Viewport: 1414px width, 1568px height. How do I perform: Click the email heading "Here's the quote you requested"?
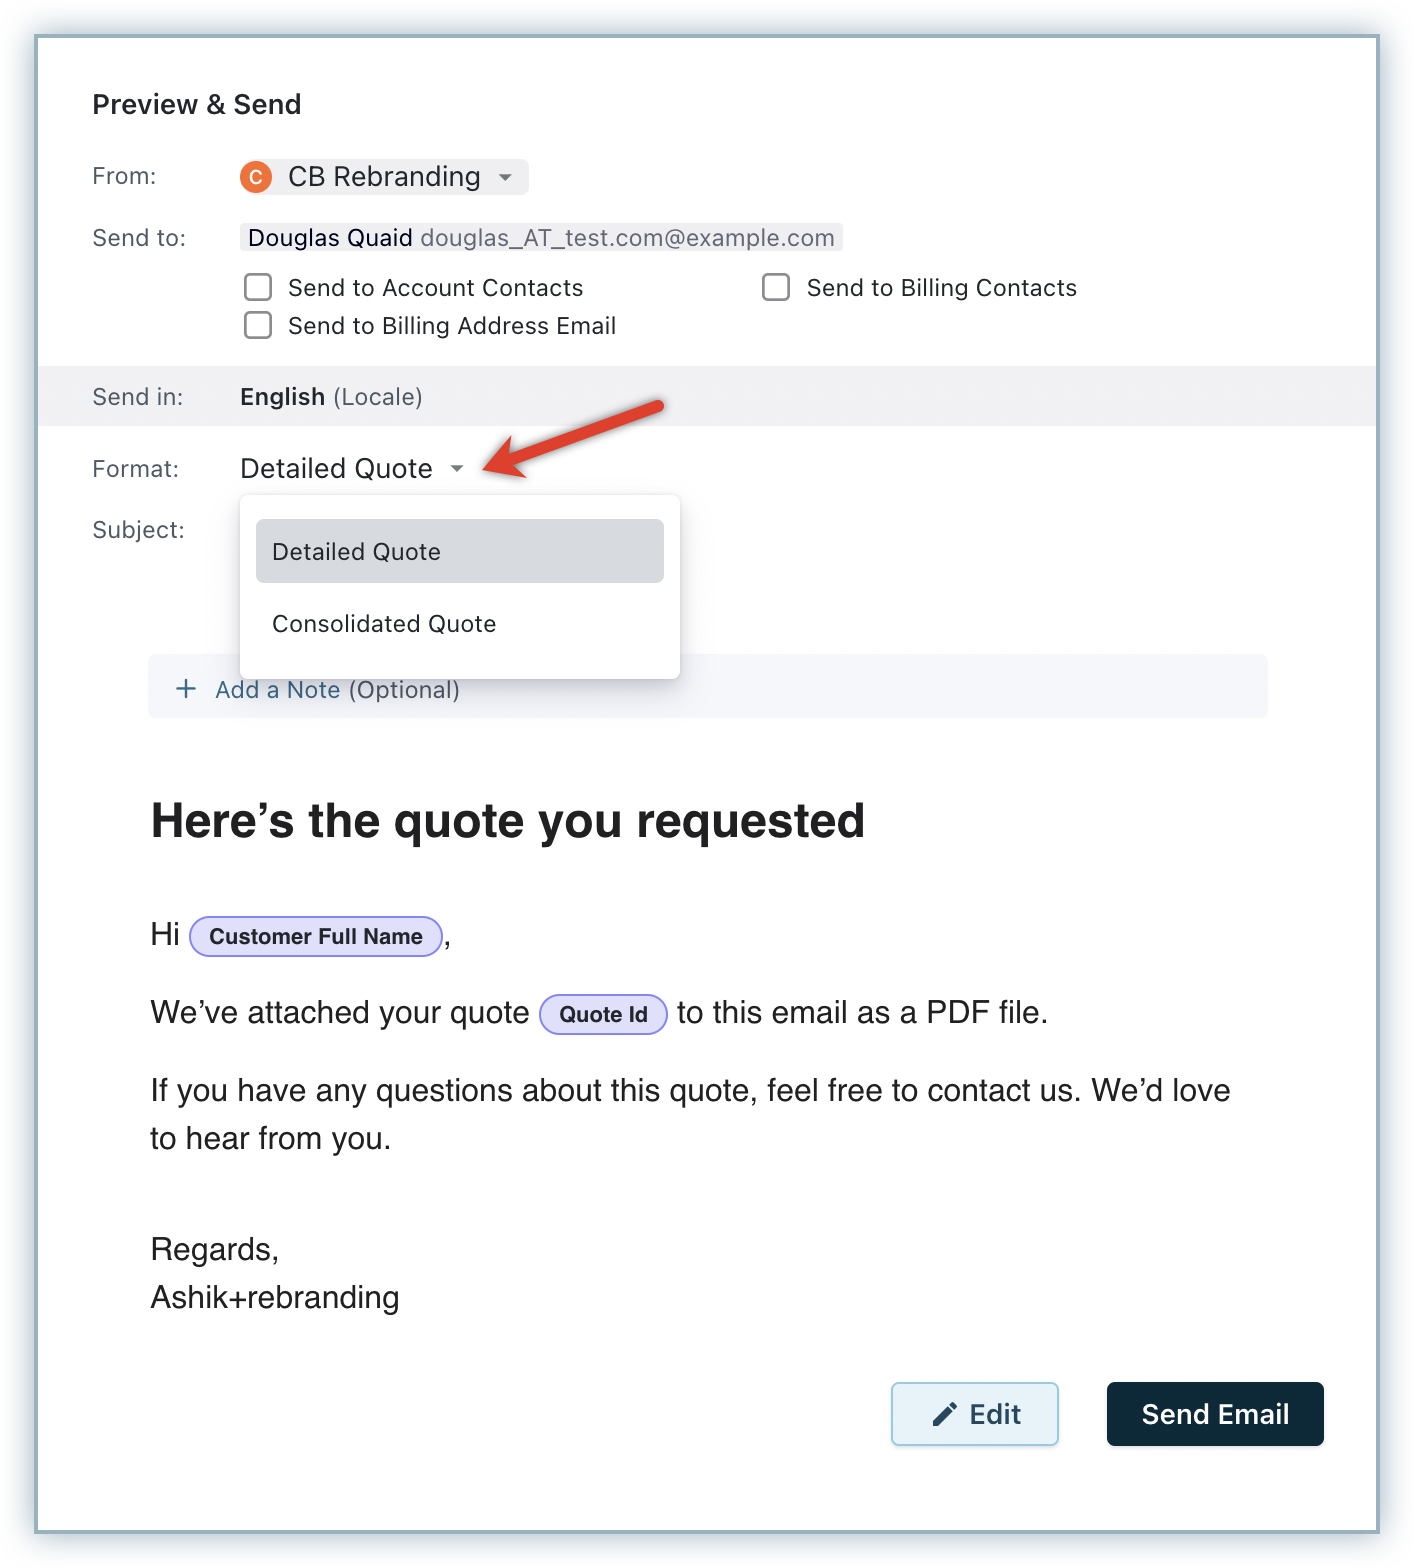click(x=507, y=821)
